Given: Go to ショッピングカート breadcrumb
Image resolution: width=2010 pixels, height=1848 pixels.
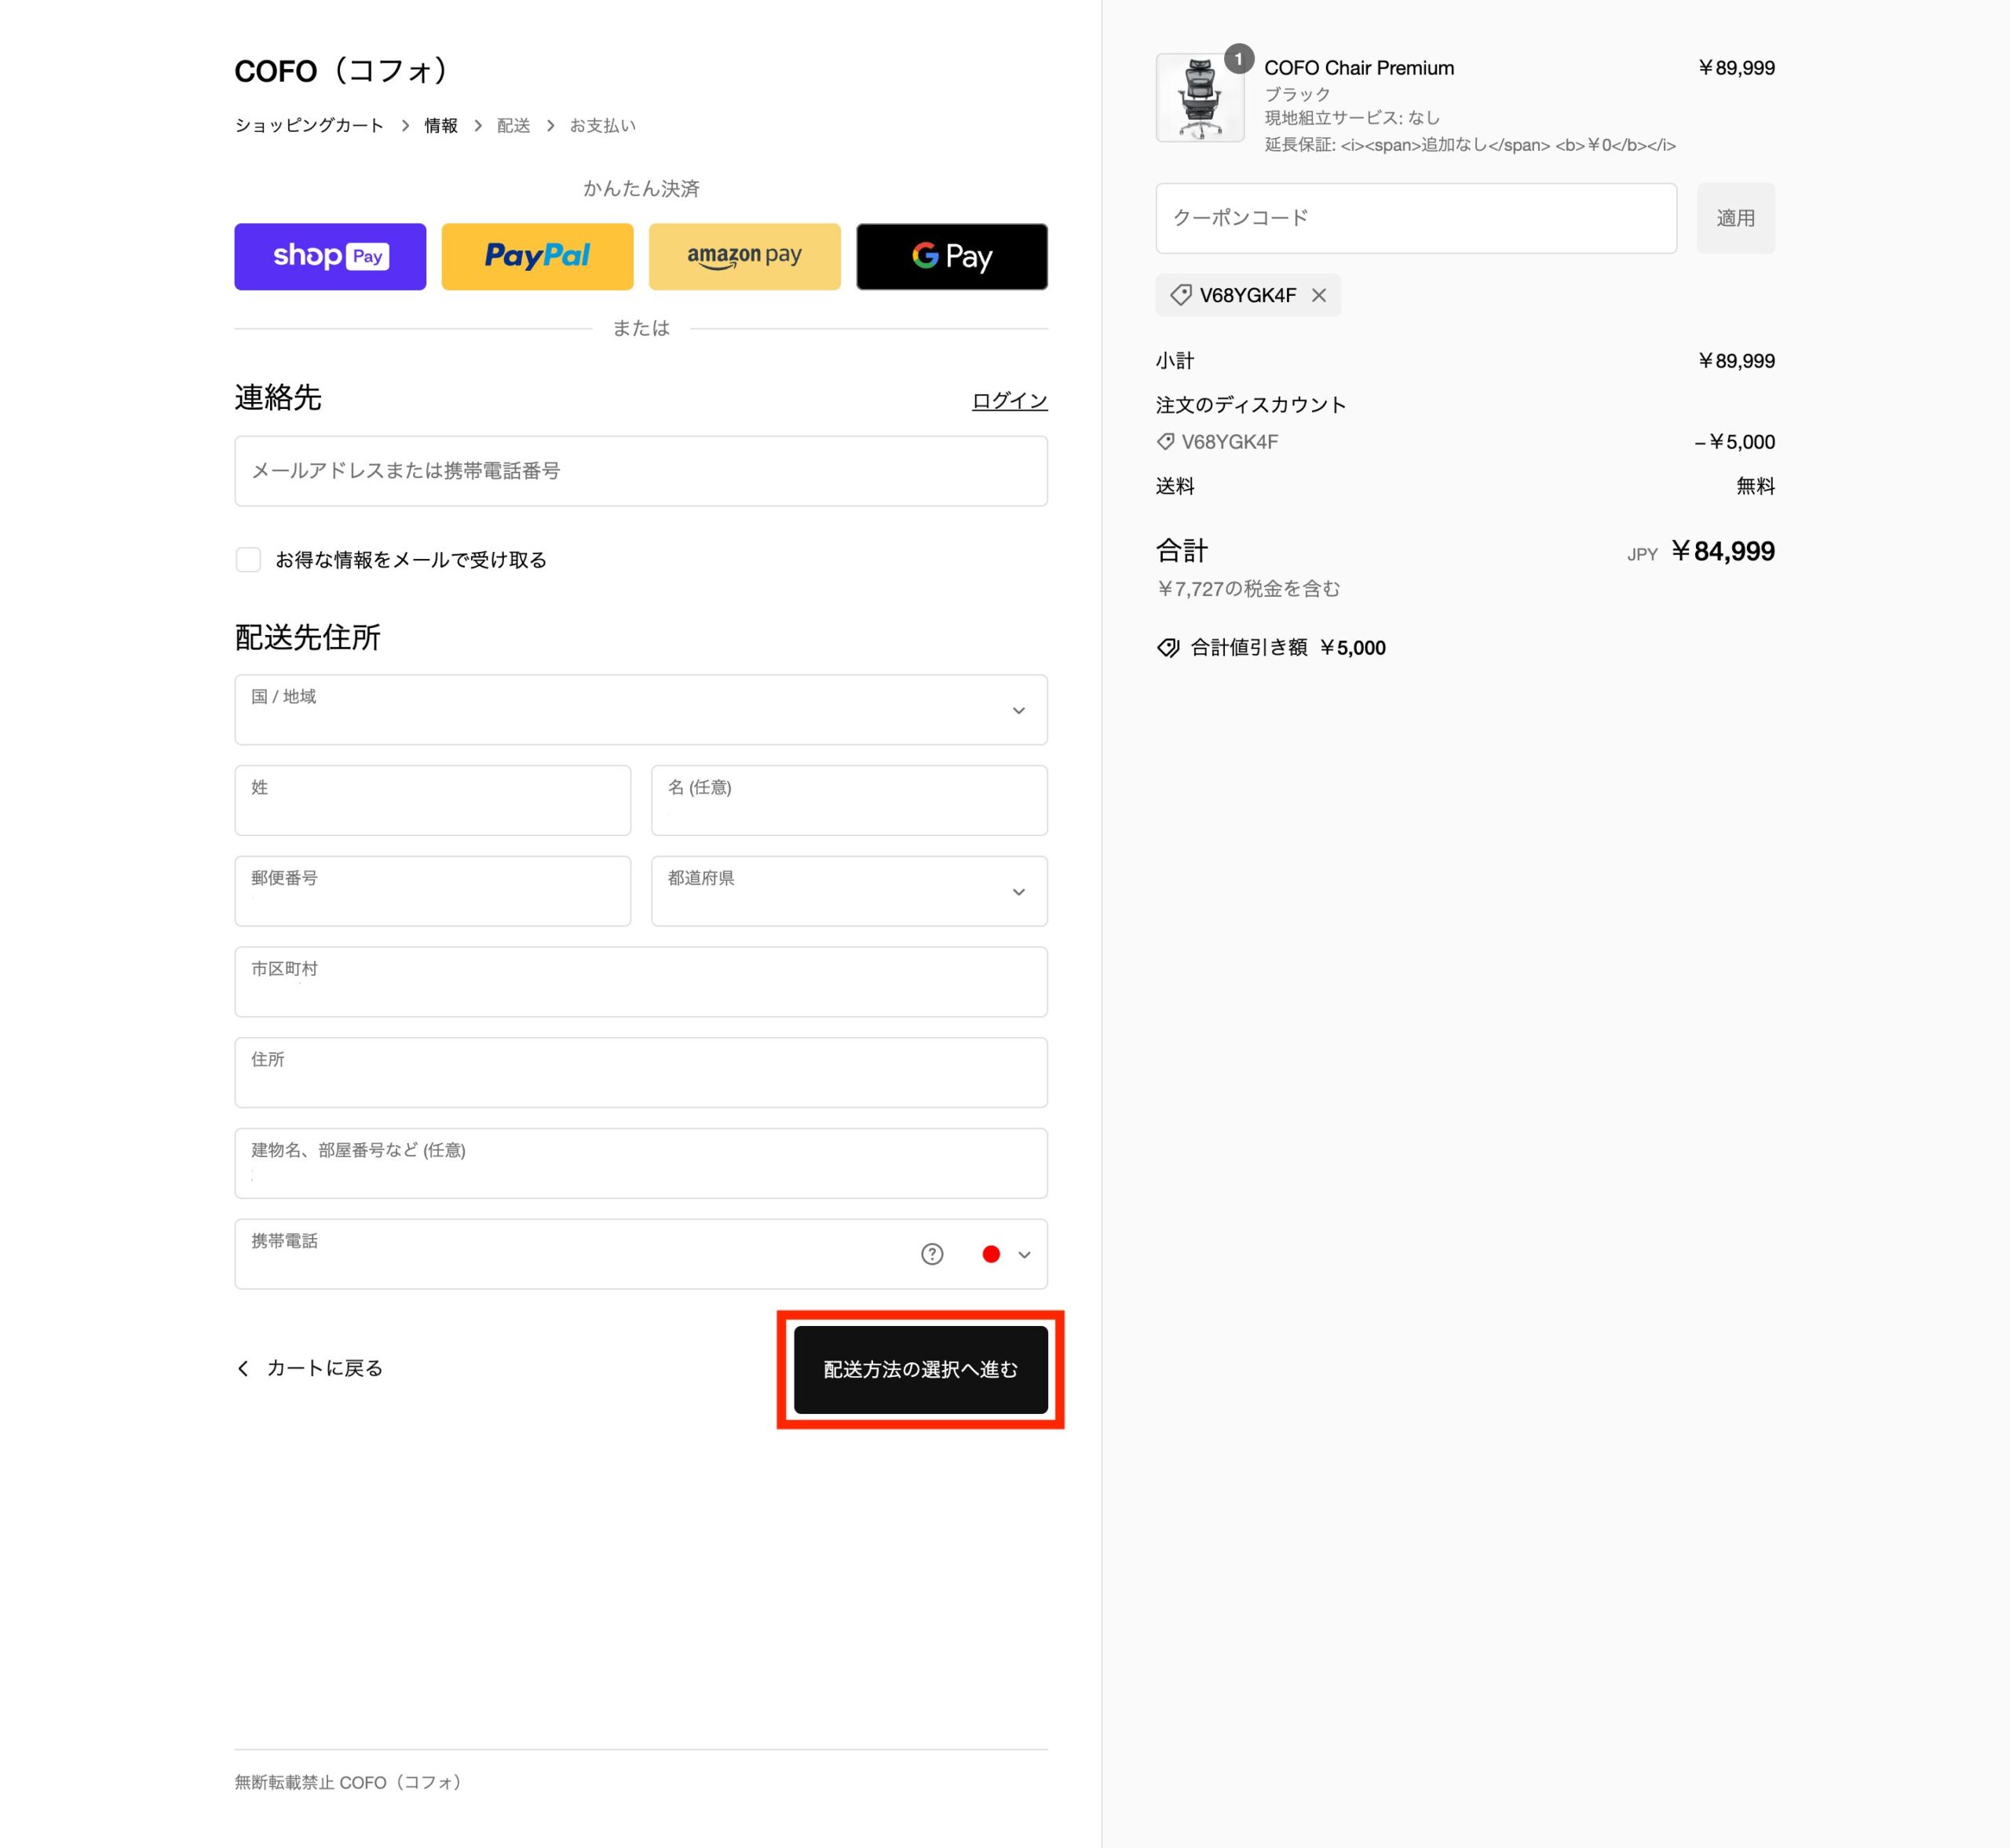Looking at the screenshot, I should point(309,125).
